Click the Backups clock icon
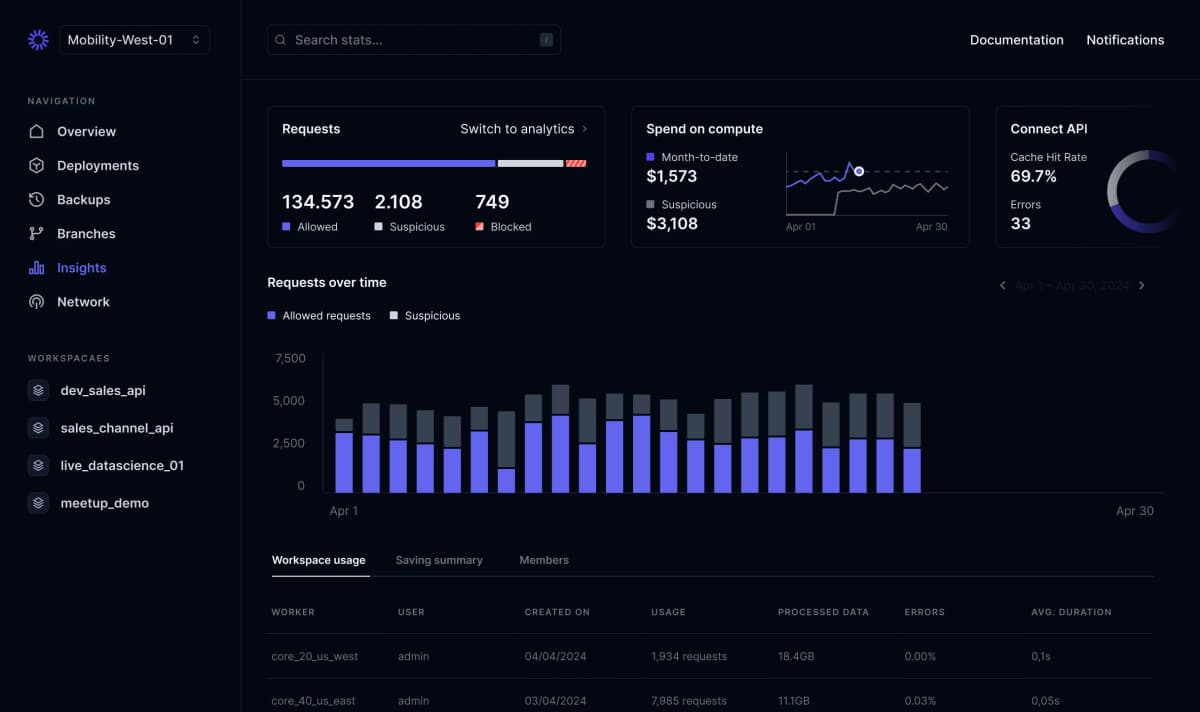 click(37, 200)
